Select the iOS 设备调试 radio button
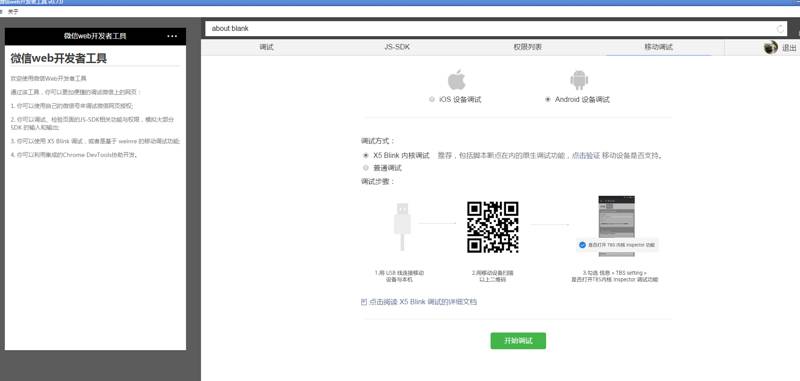The image size is (800, 381). (x=432, y=99)
